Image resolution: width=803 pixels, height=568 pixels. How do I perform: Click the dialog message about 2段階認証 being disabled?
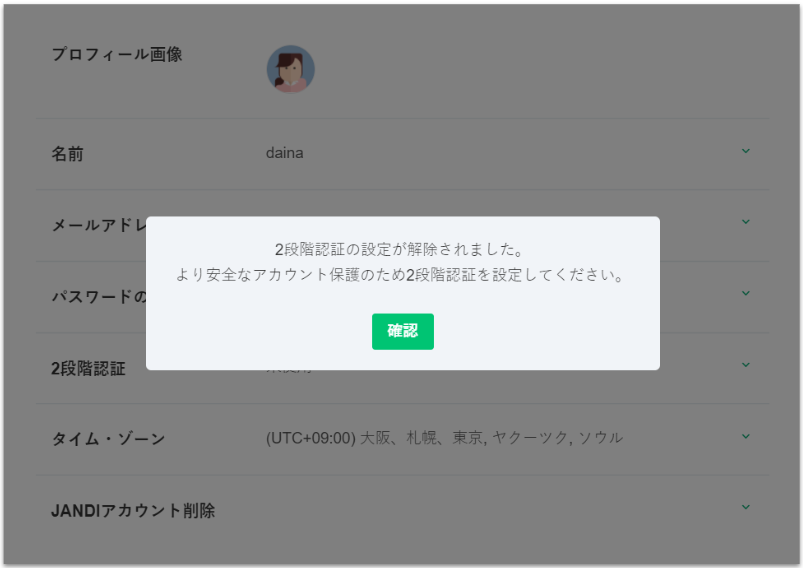(400, 250)
